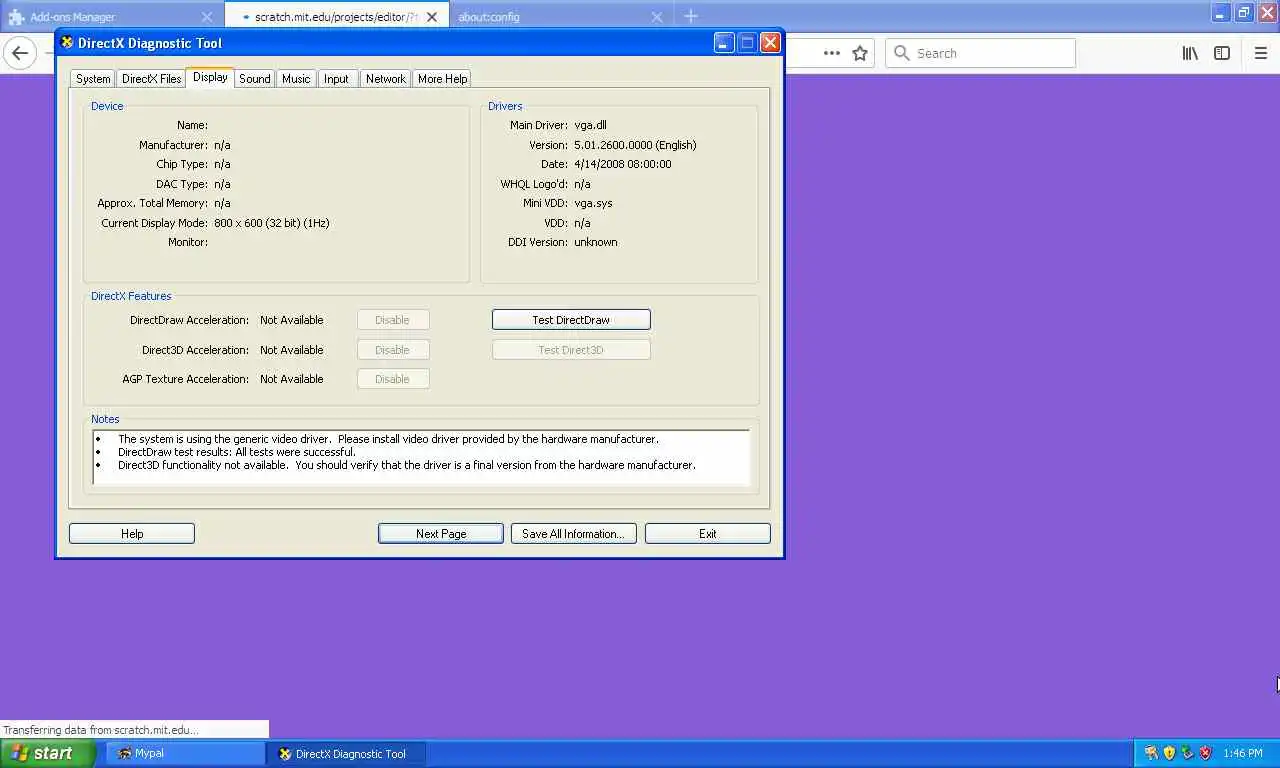Open the Network tab

[385, 79]
